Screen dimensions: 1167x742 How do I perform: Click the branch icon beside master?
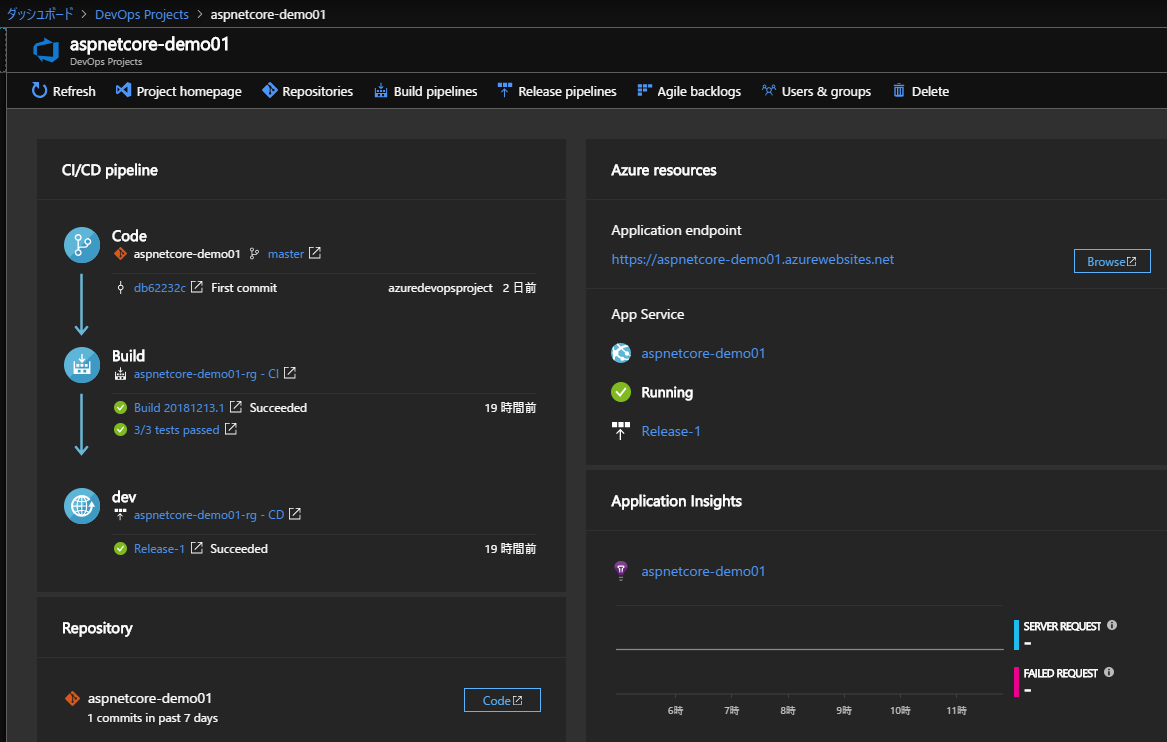pyautogui.click(x=255, y=254)
